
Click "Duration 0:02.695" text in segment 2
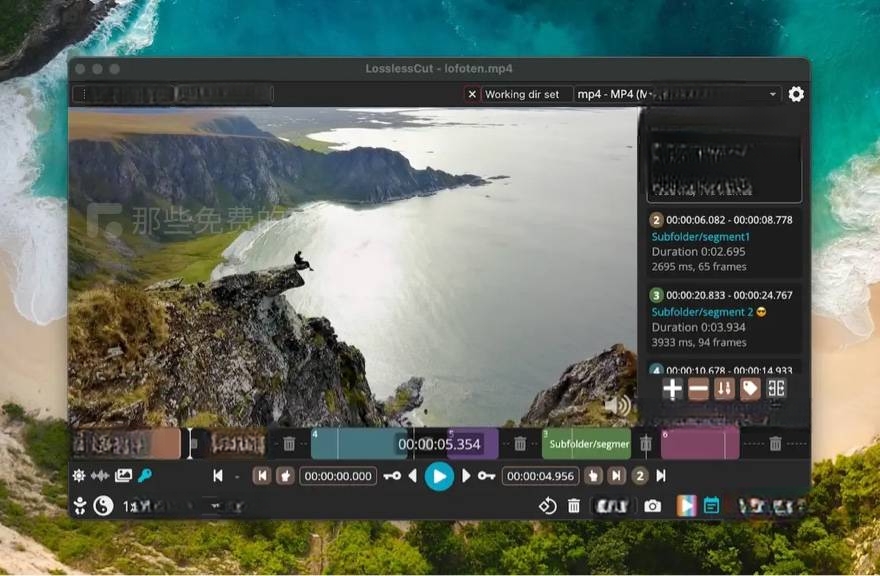[x=698, y=252]
